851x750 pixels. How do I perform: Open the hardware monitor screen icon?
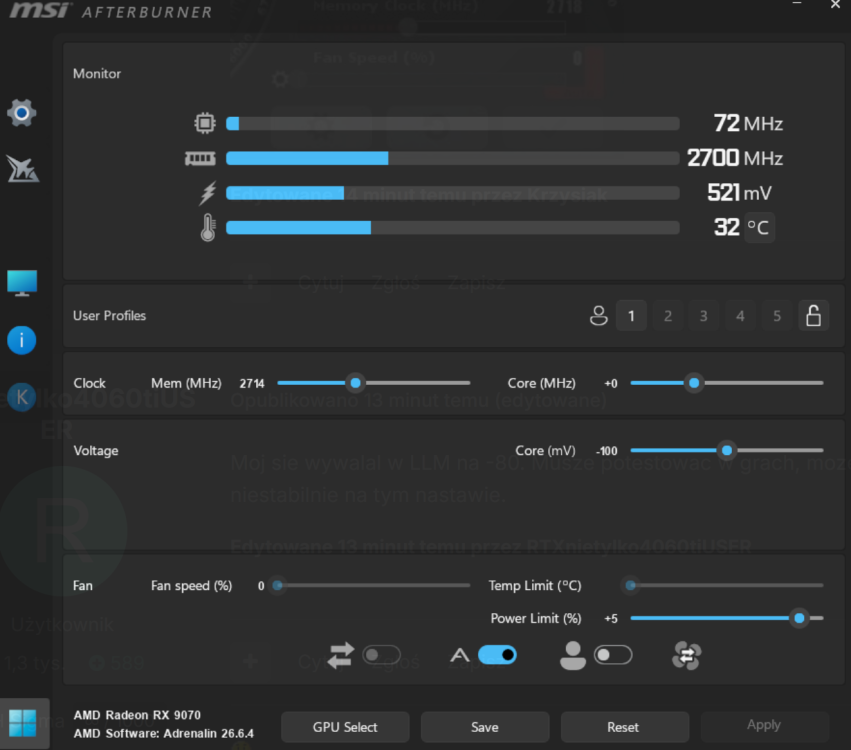point(22,283)
